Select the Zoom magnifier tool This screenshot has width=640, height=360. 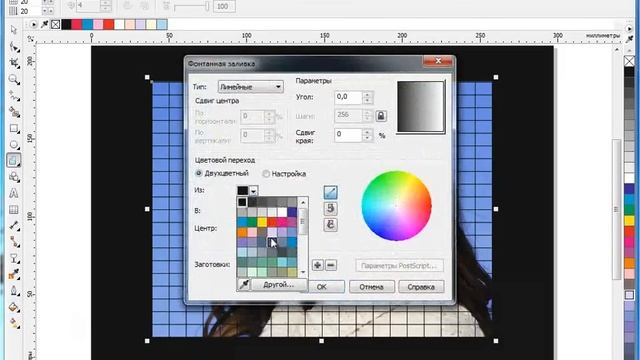tap(14, 80)
